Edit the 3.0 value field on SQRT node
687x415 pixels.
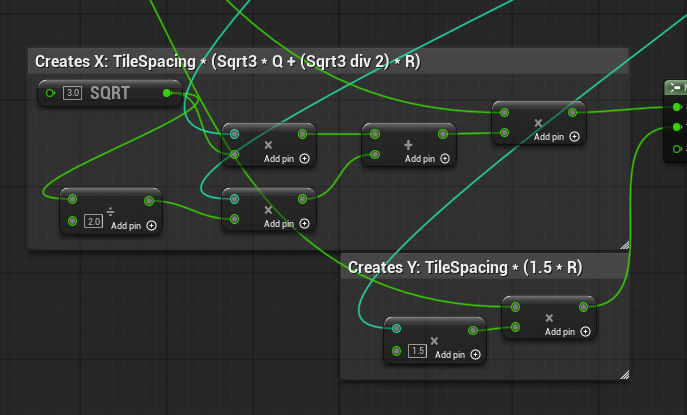coord(73,93)
